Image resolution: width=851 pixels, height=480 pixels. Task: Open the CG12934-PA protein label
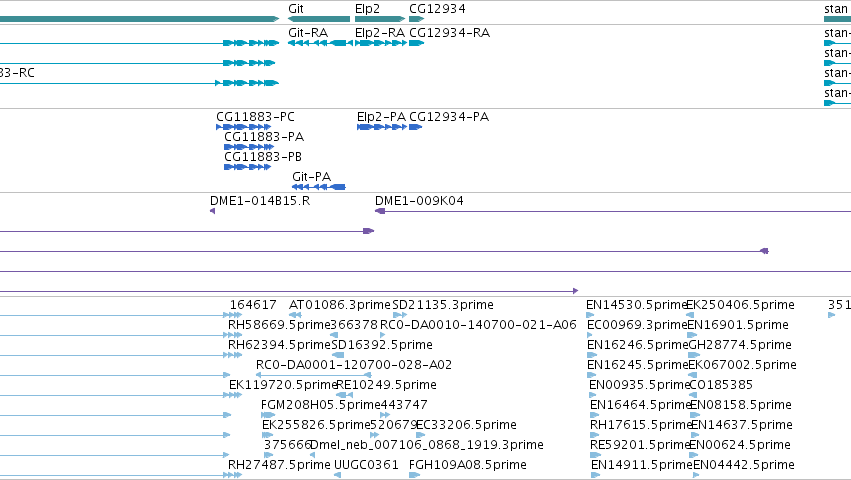point(449,117)
